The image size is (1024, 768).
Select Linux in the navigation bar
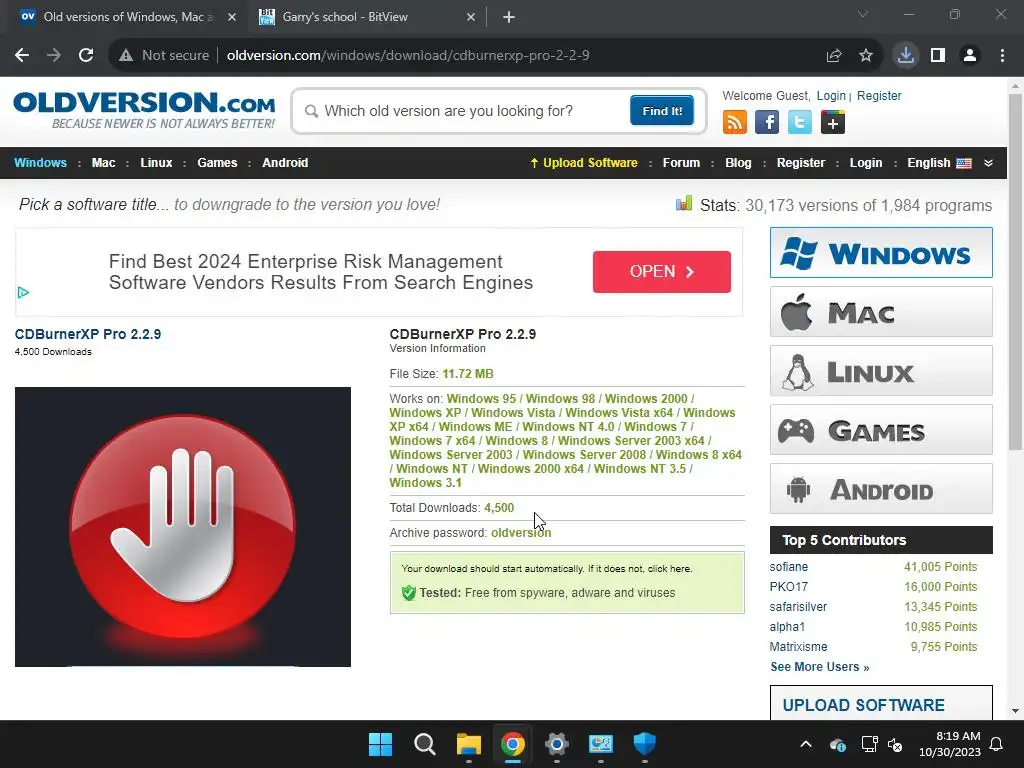pyautogui.click(x=156, y=163)
